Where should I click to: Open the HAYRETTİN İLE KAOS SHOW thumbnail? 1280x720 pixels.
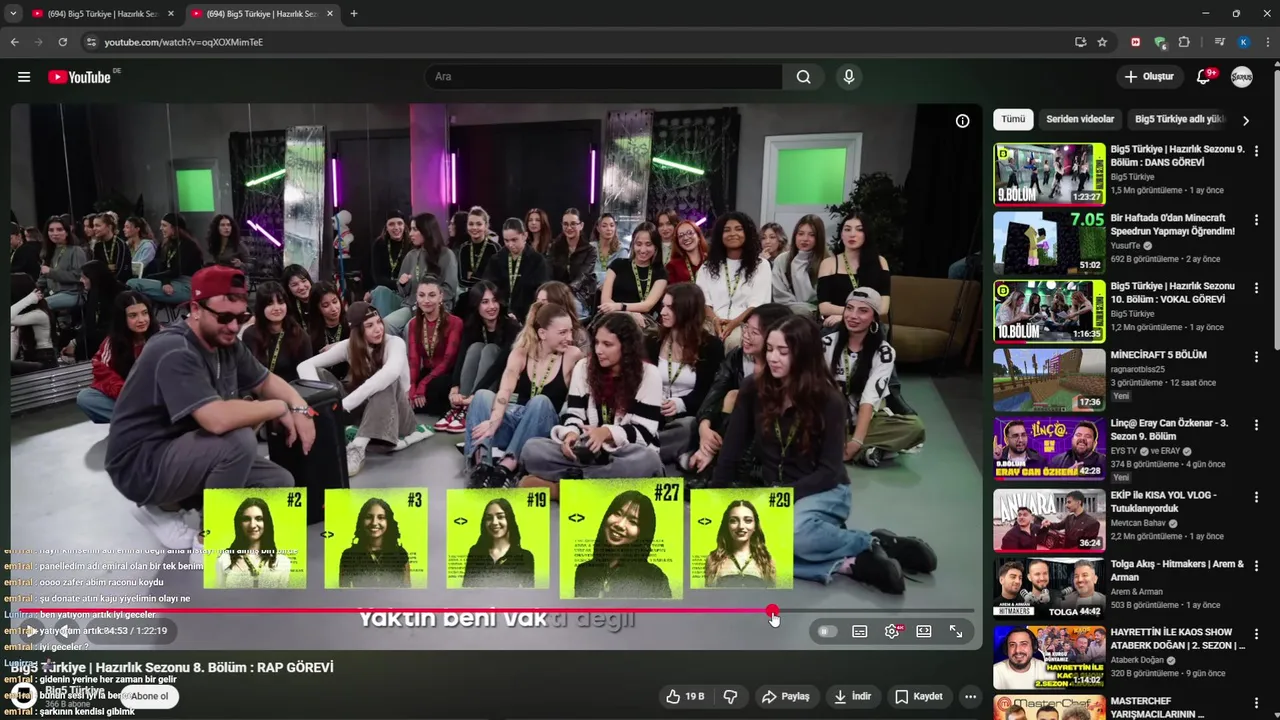coord(1049,657)
